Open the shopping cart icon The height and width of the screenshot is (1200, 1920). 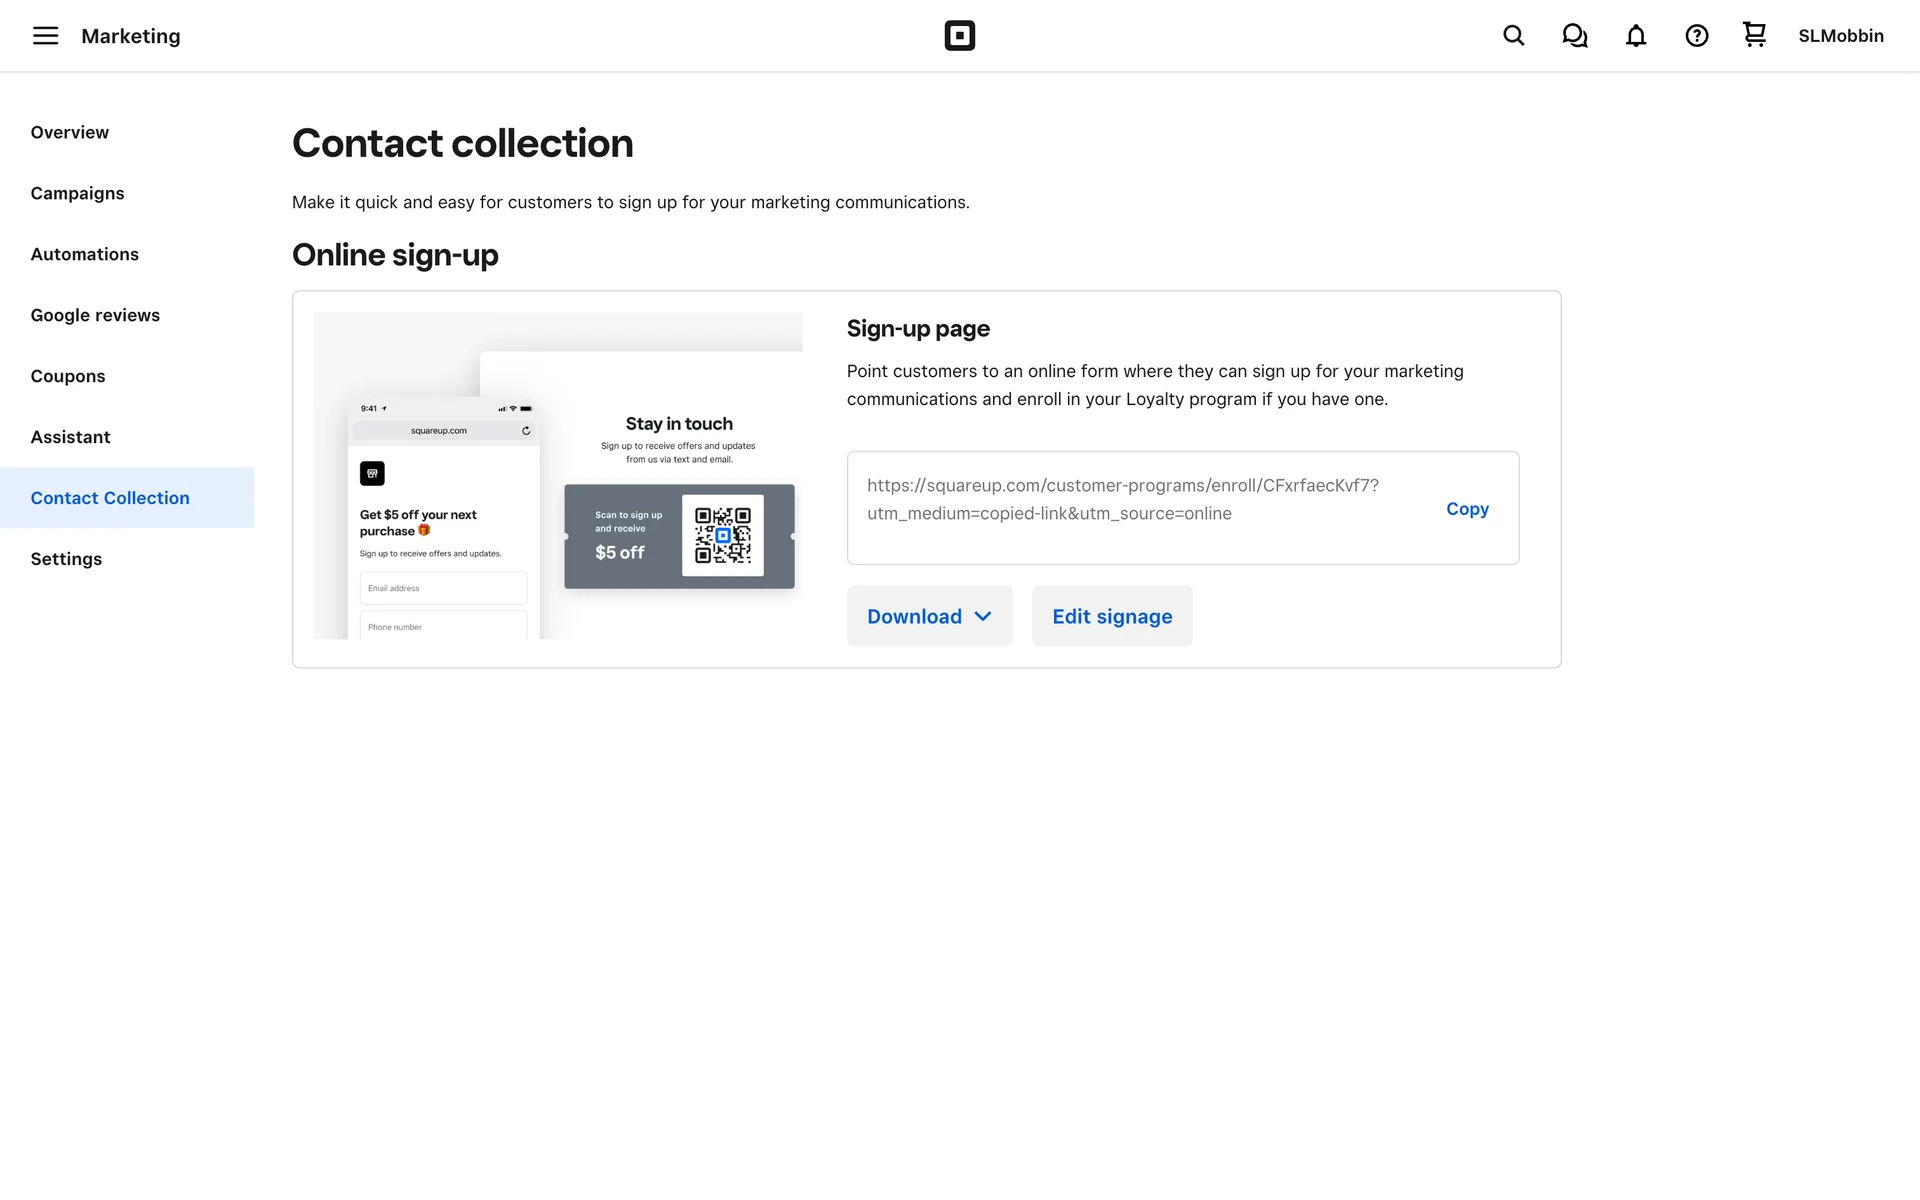coord(1754,35)
